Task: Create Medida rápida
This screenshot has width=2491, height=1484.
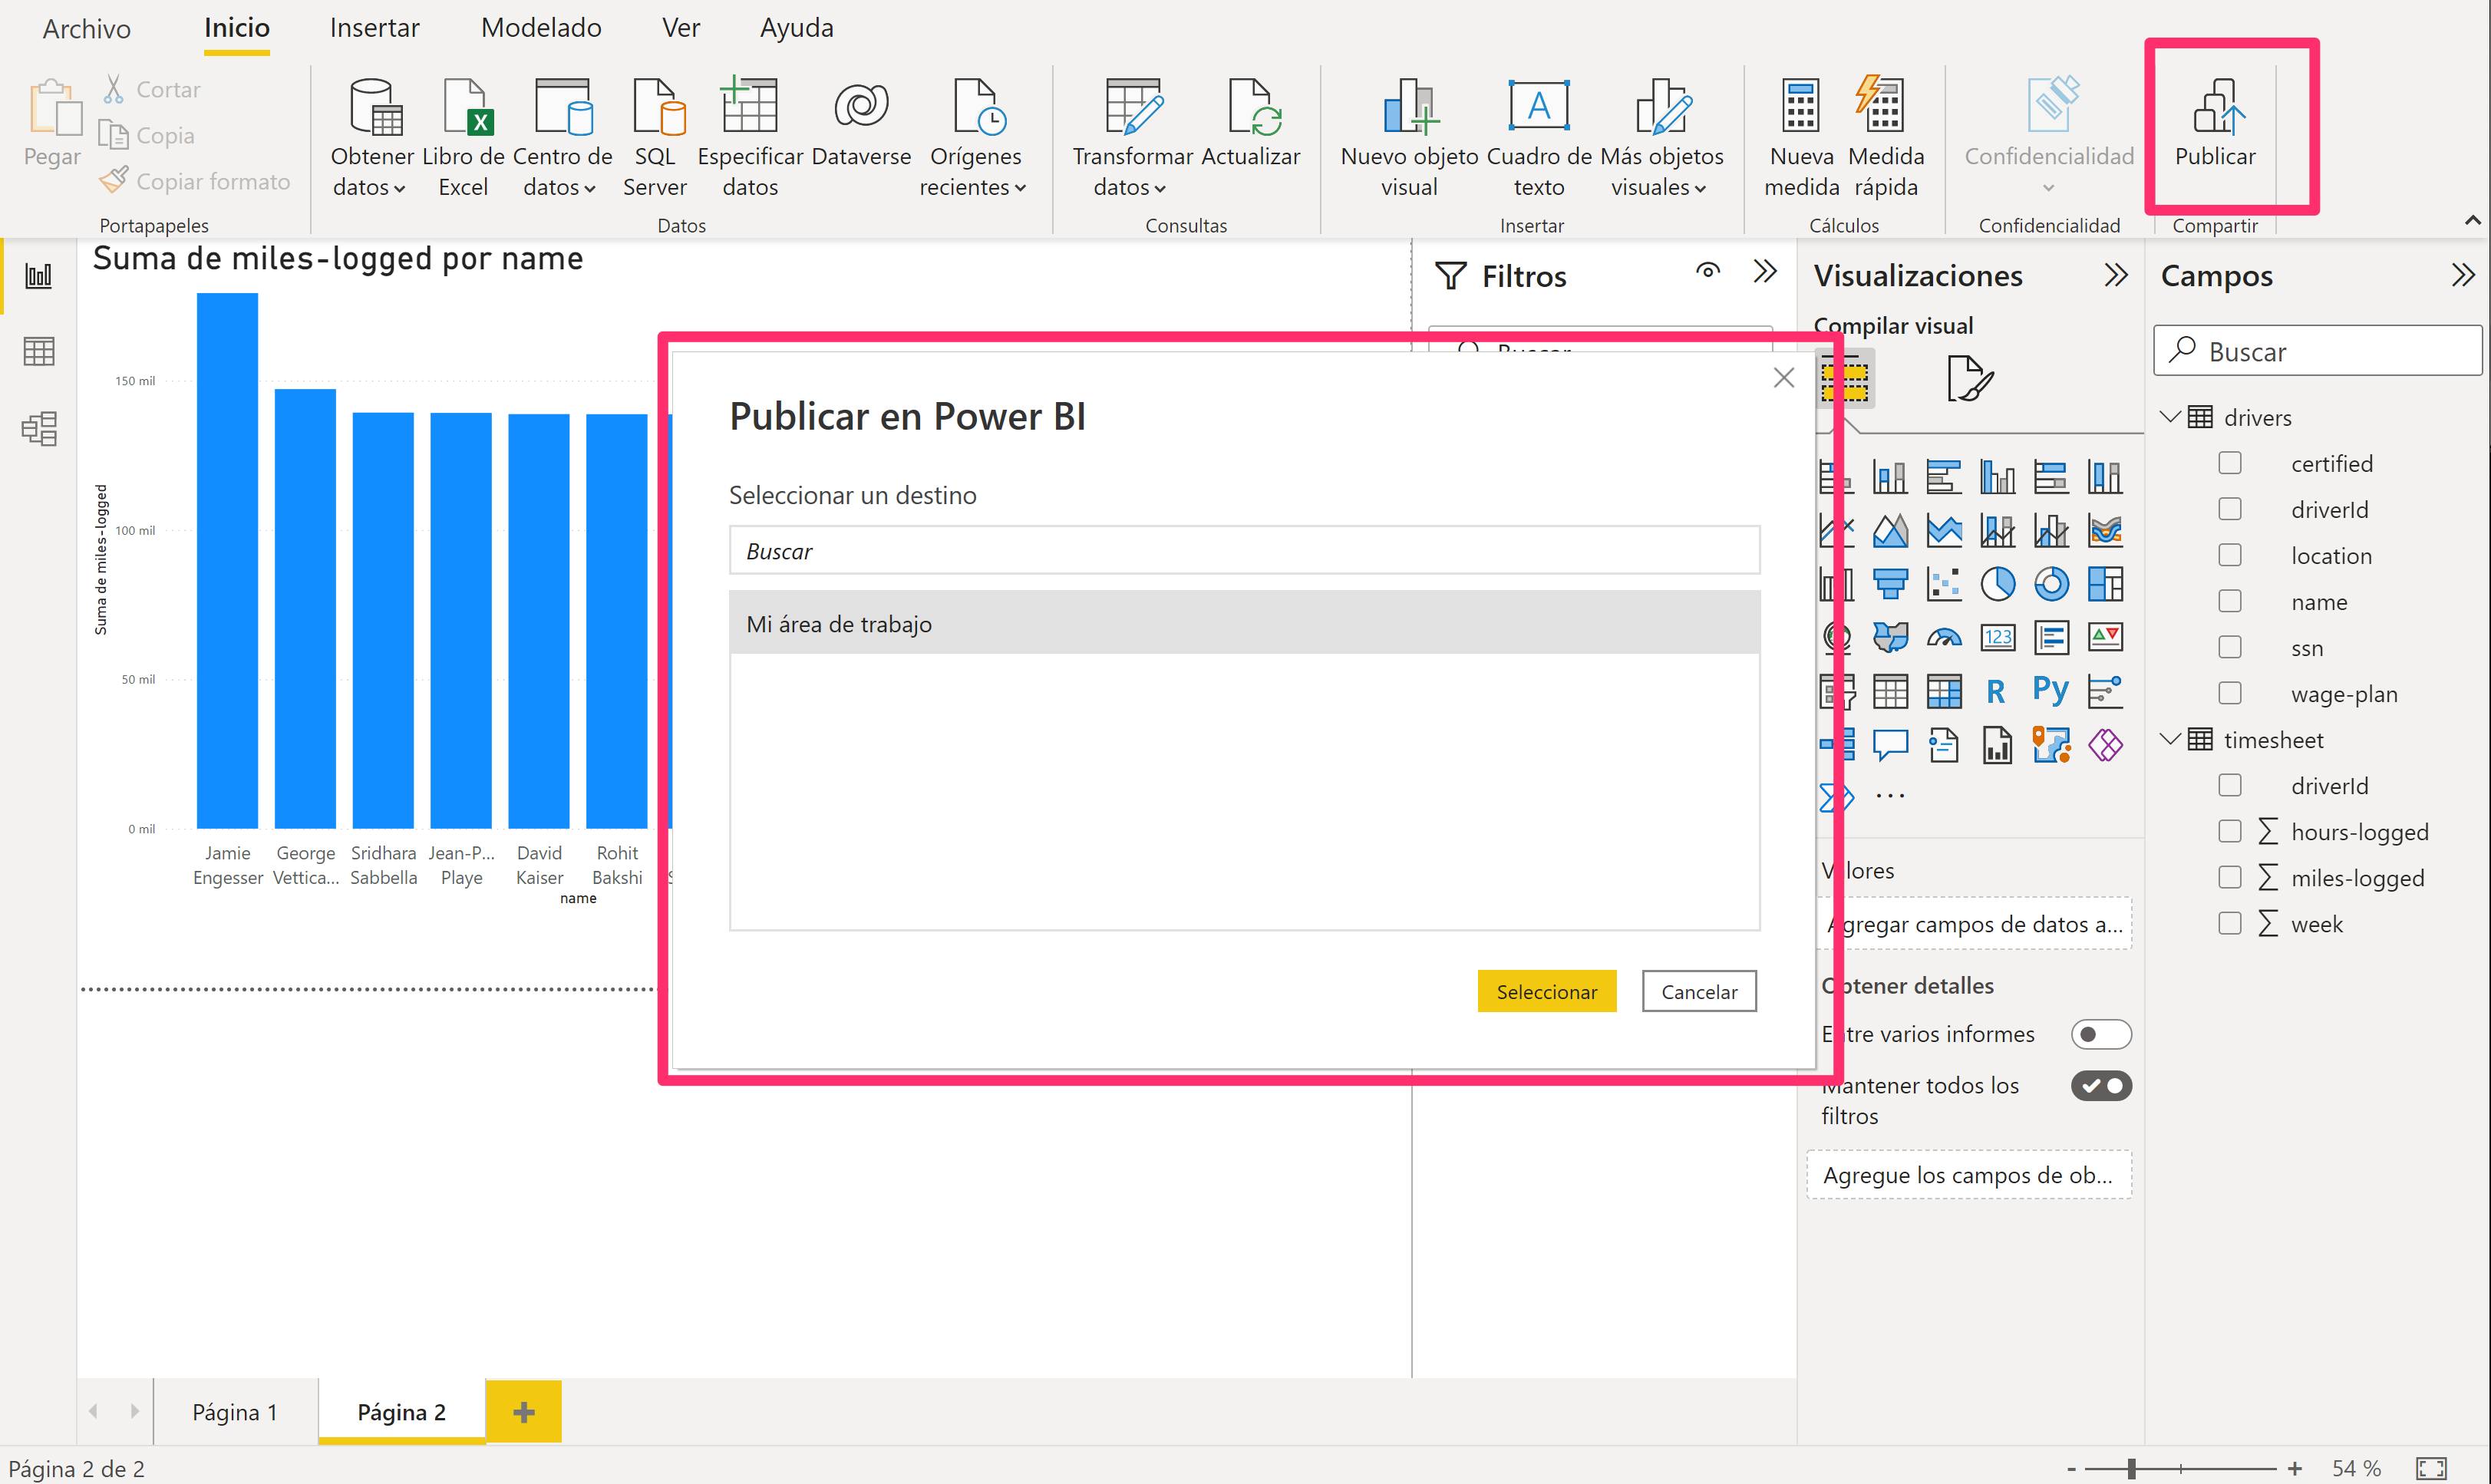Action: tap(1886, 137)
